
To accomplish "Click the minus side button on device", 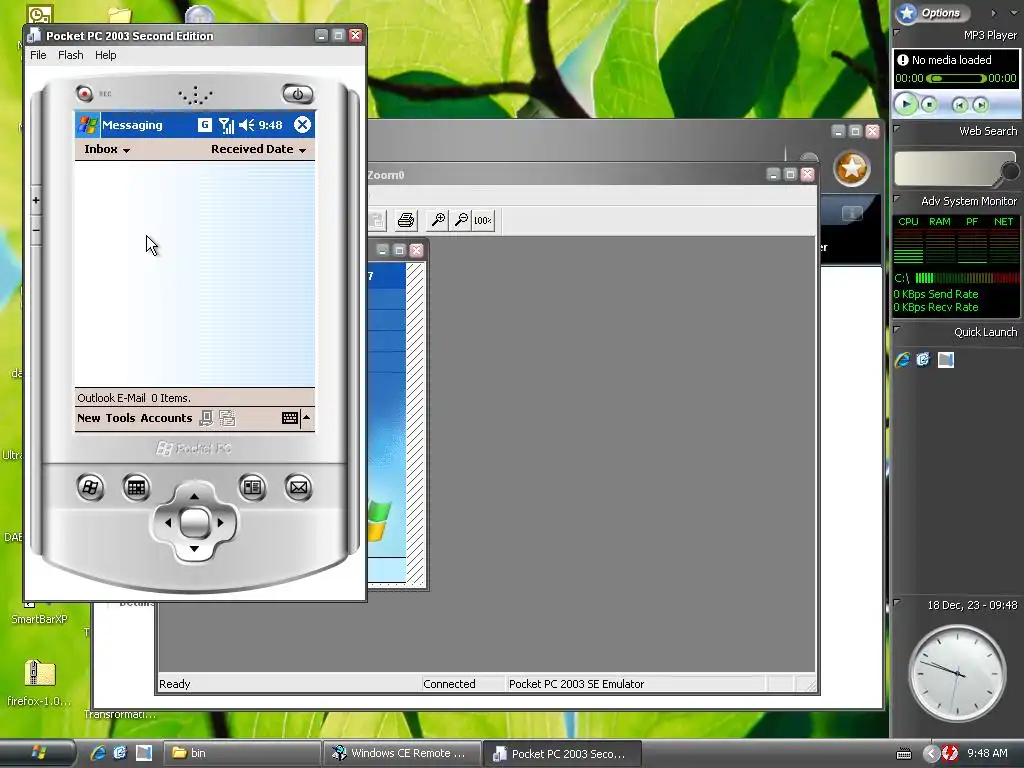I will coord(36,231).
